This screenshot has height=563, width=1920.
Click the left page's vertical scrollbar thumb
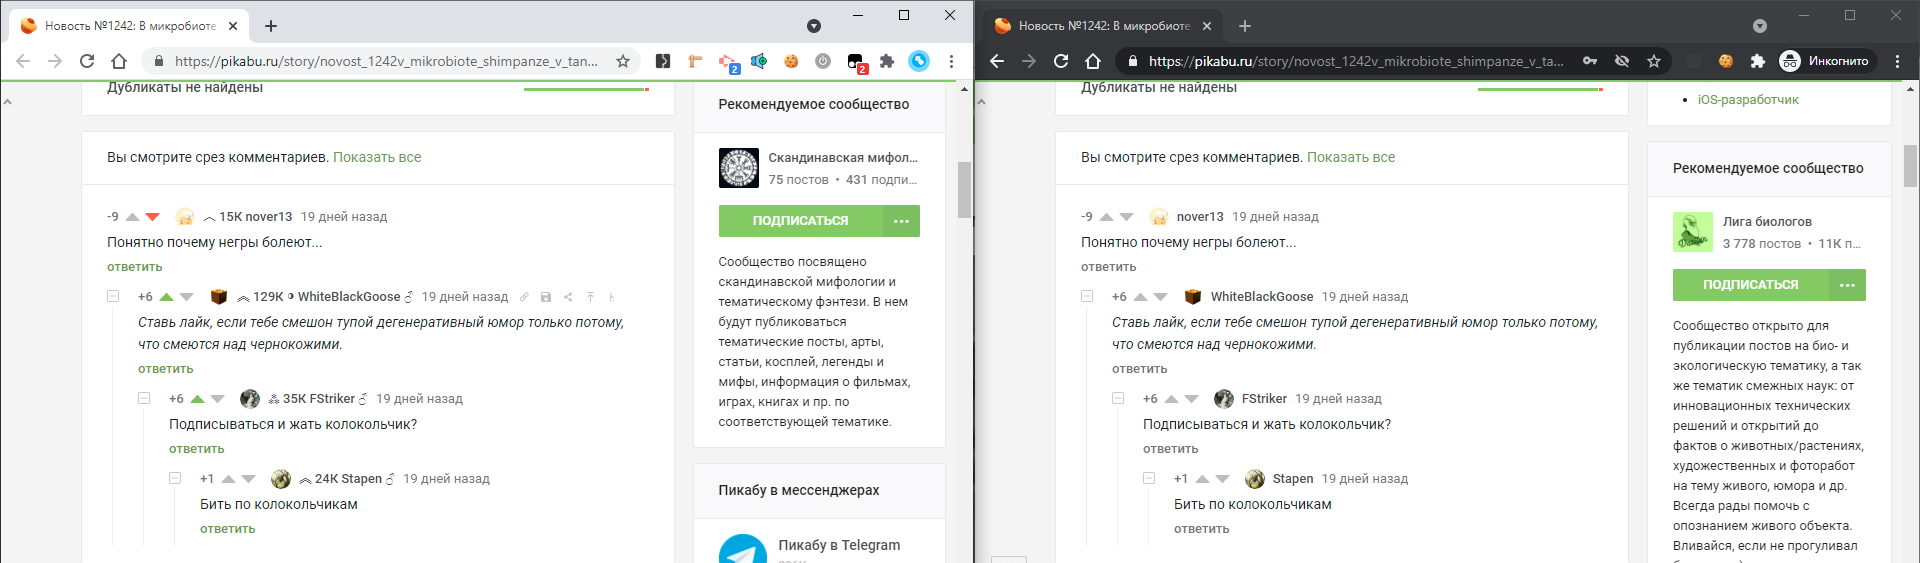coord(964,188)
